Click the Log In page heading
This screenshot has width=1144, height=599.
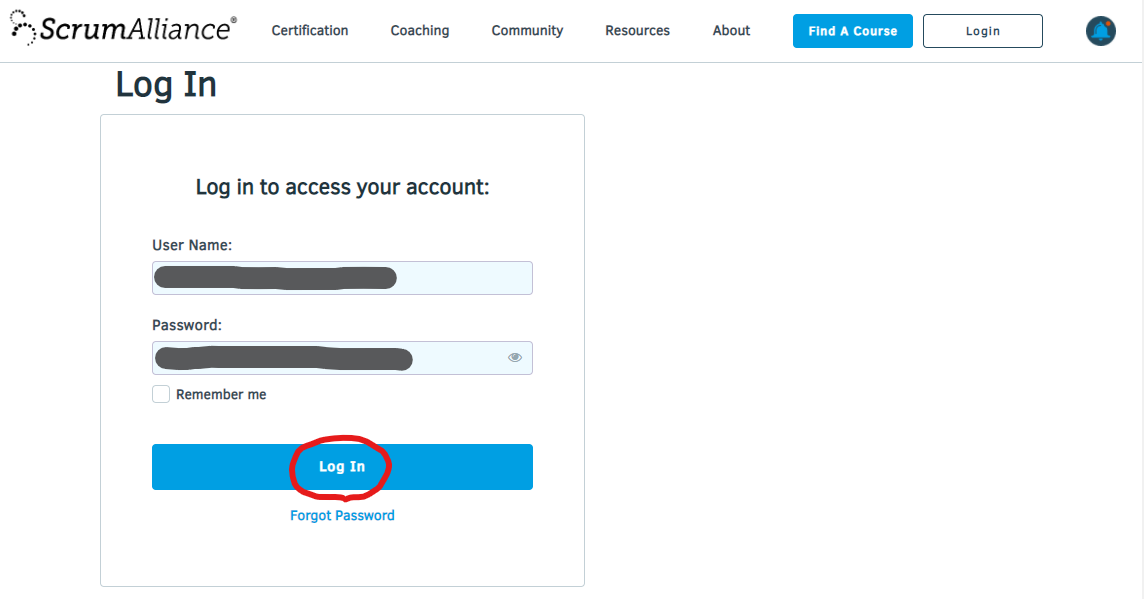click(x=166, y=85)
